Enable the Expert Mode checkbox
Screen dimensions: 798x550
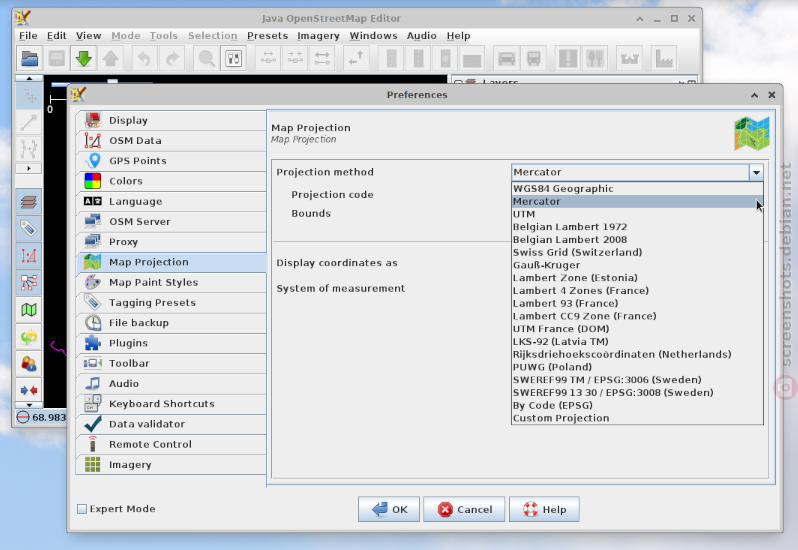82,509
